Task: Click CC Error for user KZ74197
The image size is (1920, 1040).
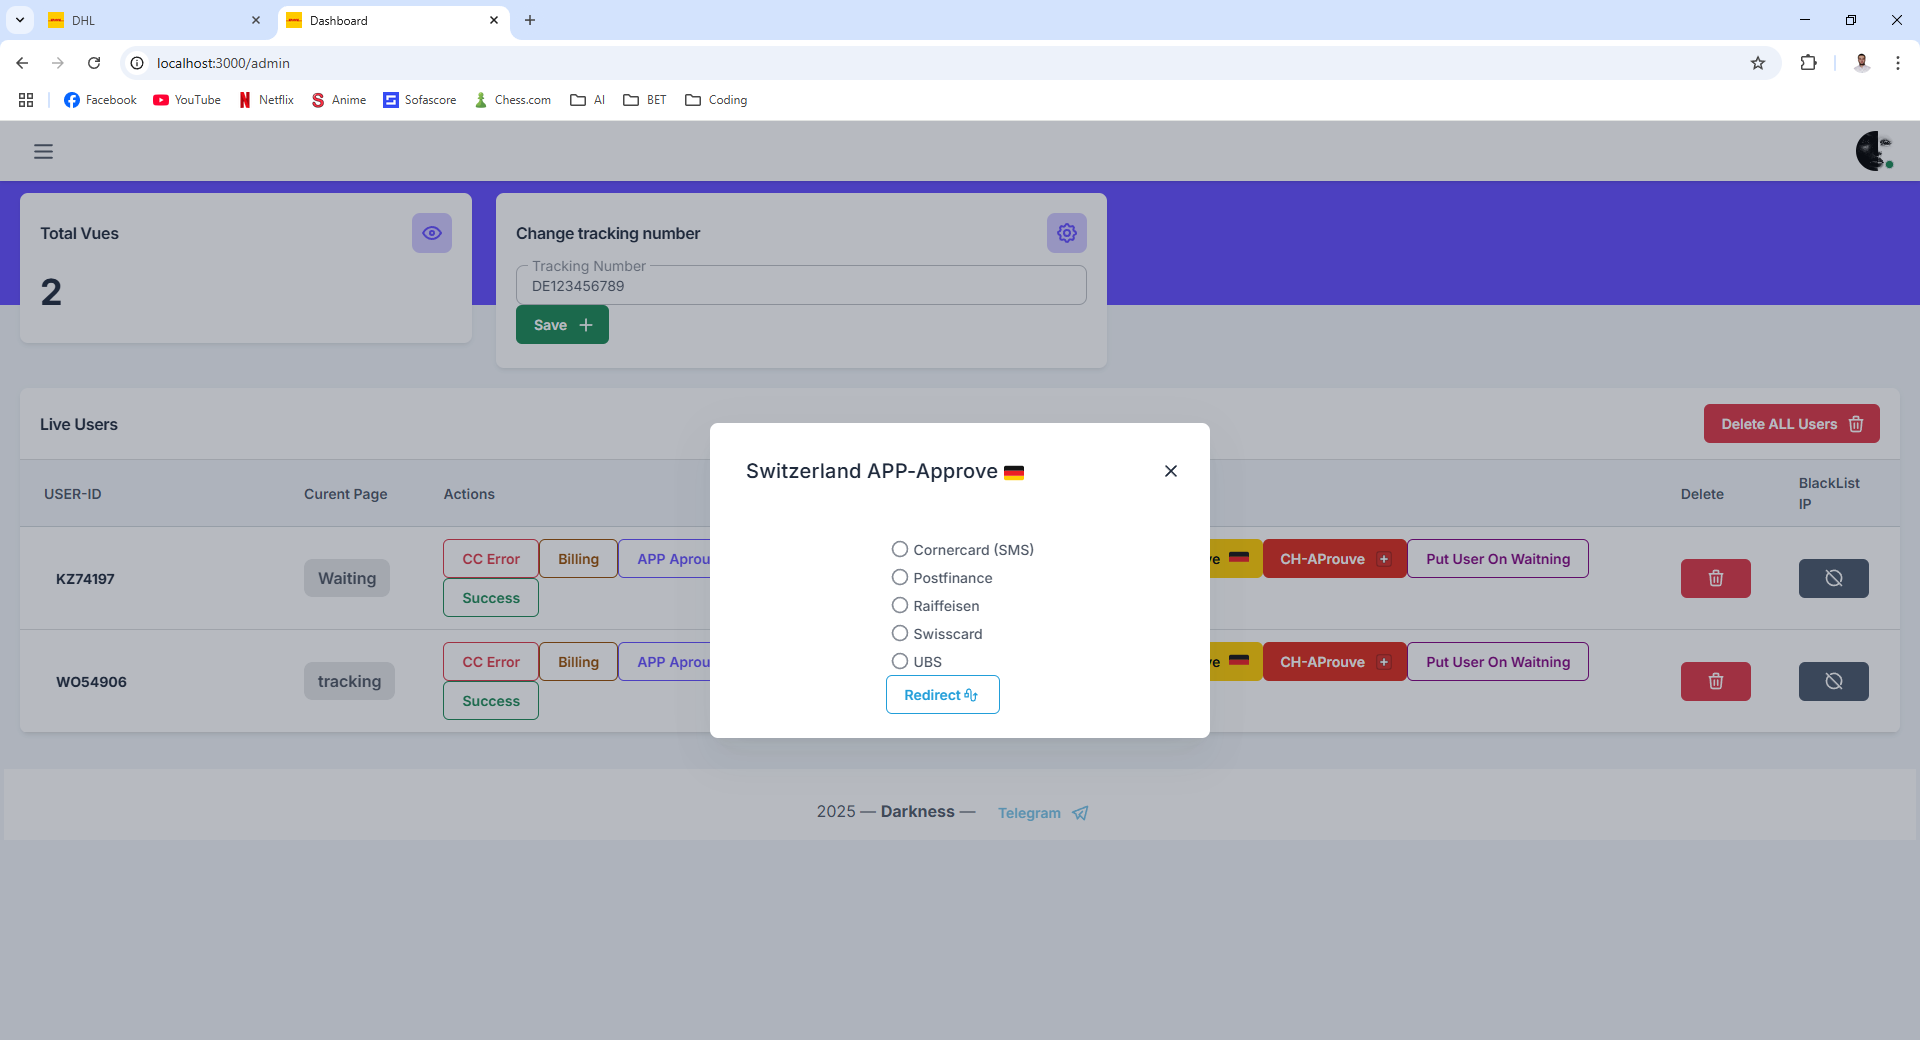Action: [x=491, y=559]
